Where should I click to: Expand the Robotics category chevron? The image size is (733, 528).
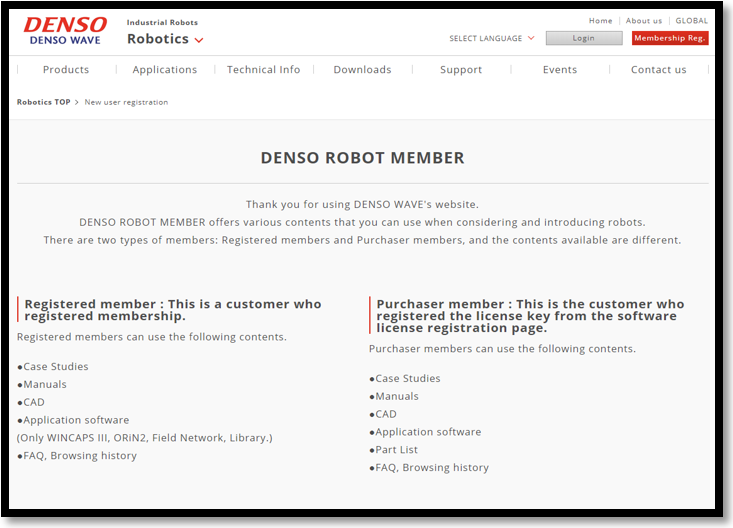(199, 40)
